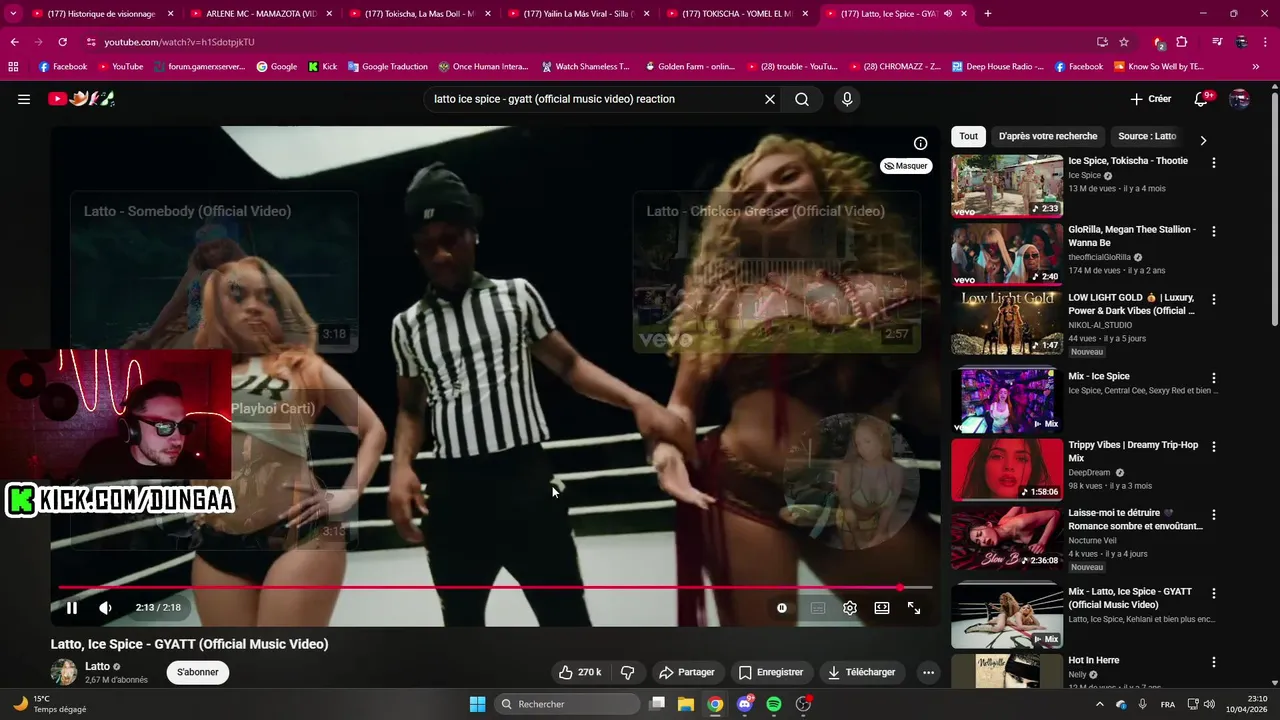Enter full screen mode
The height and width of the screenshot is (720, 1280).
tap(914, 608)
